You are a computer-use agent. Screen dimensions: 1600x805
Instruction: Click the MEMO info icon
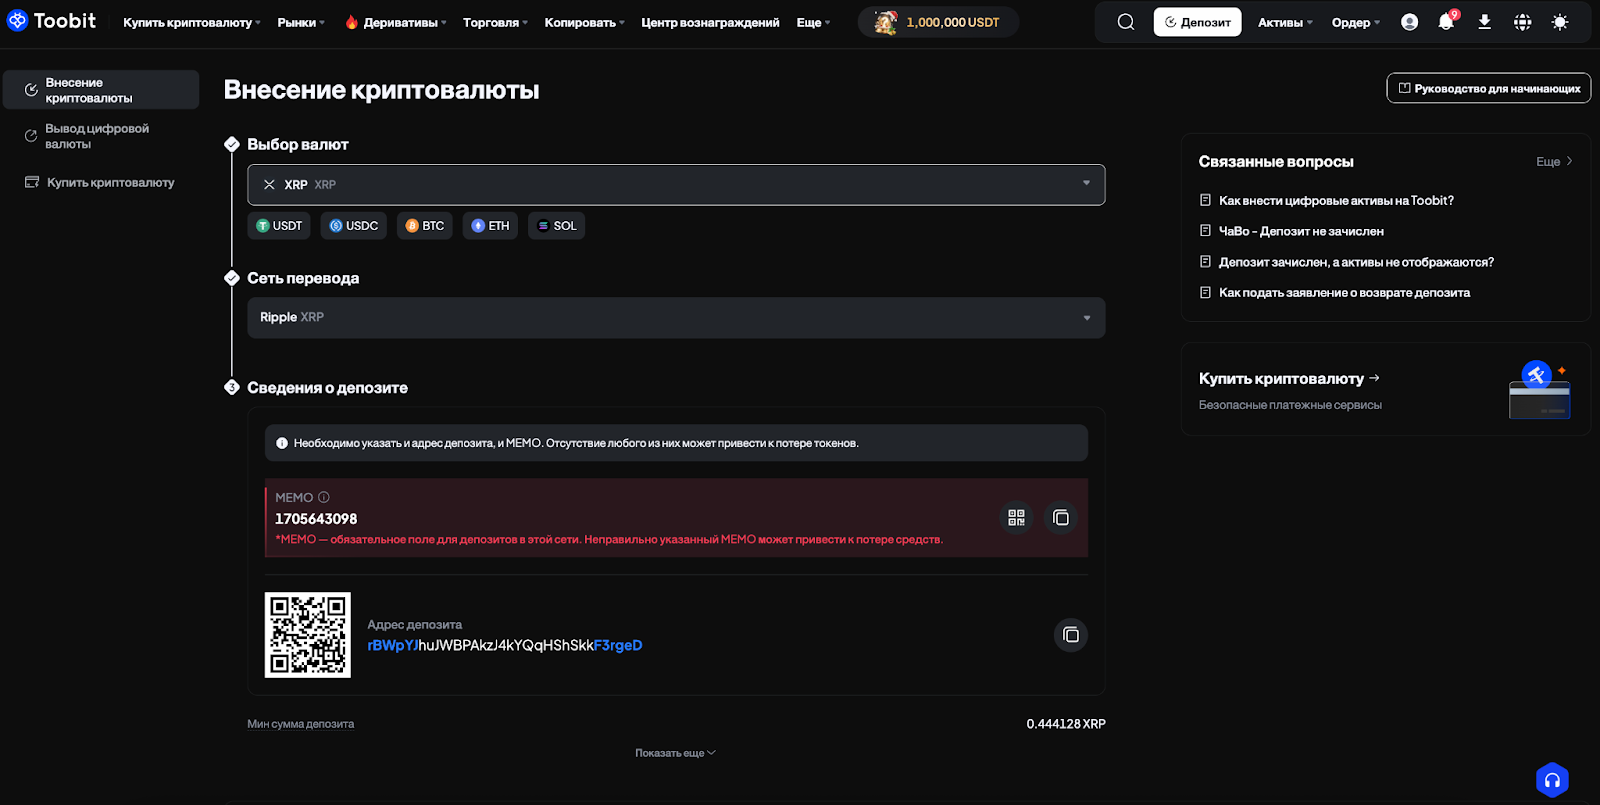pyautogui.click(x=324, y=497)
